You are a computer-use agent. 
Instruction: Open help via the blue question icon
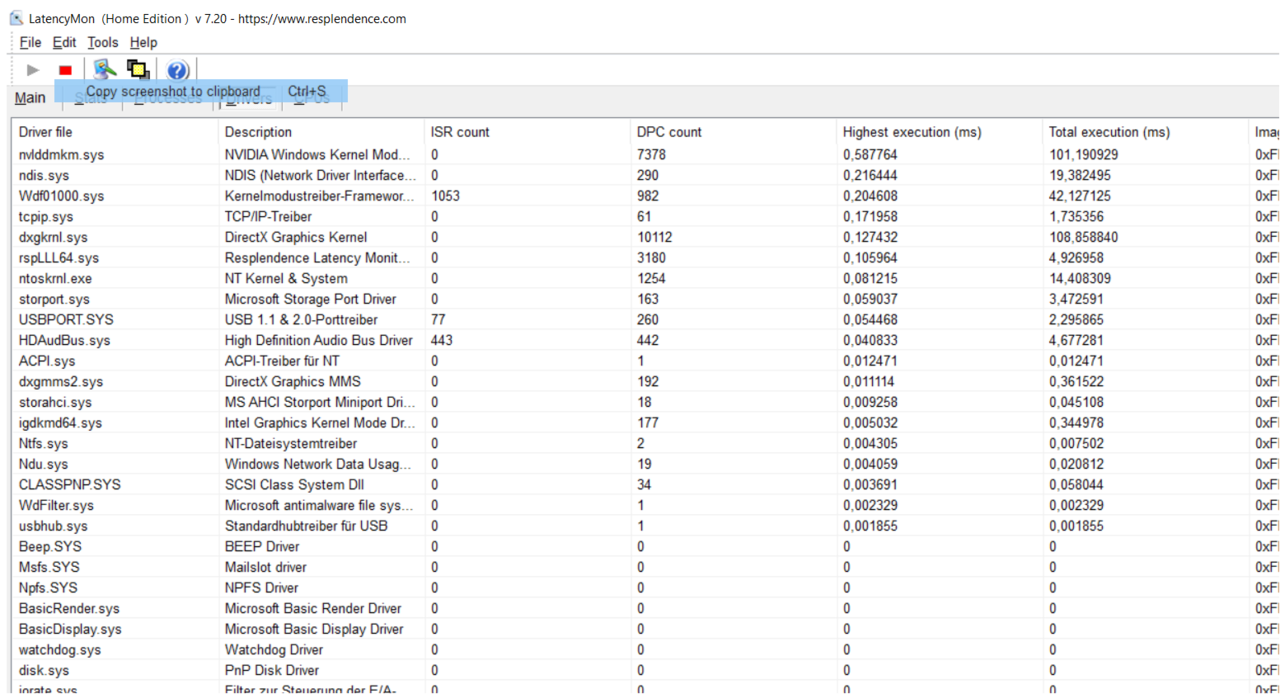[177, 70]
